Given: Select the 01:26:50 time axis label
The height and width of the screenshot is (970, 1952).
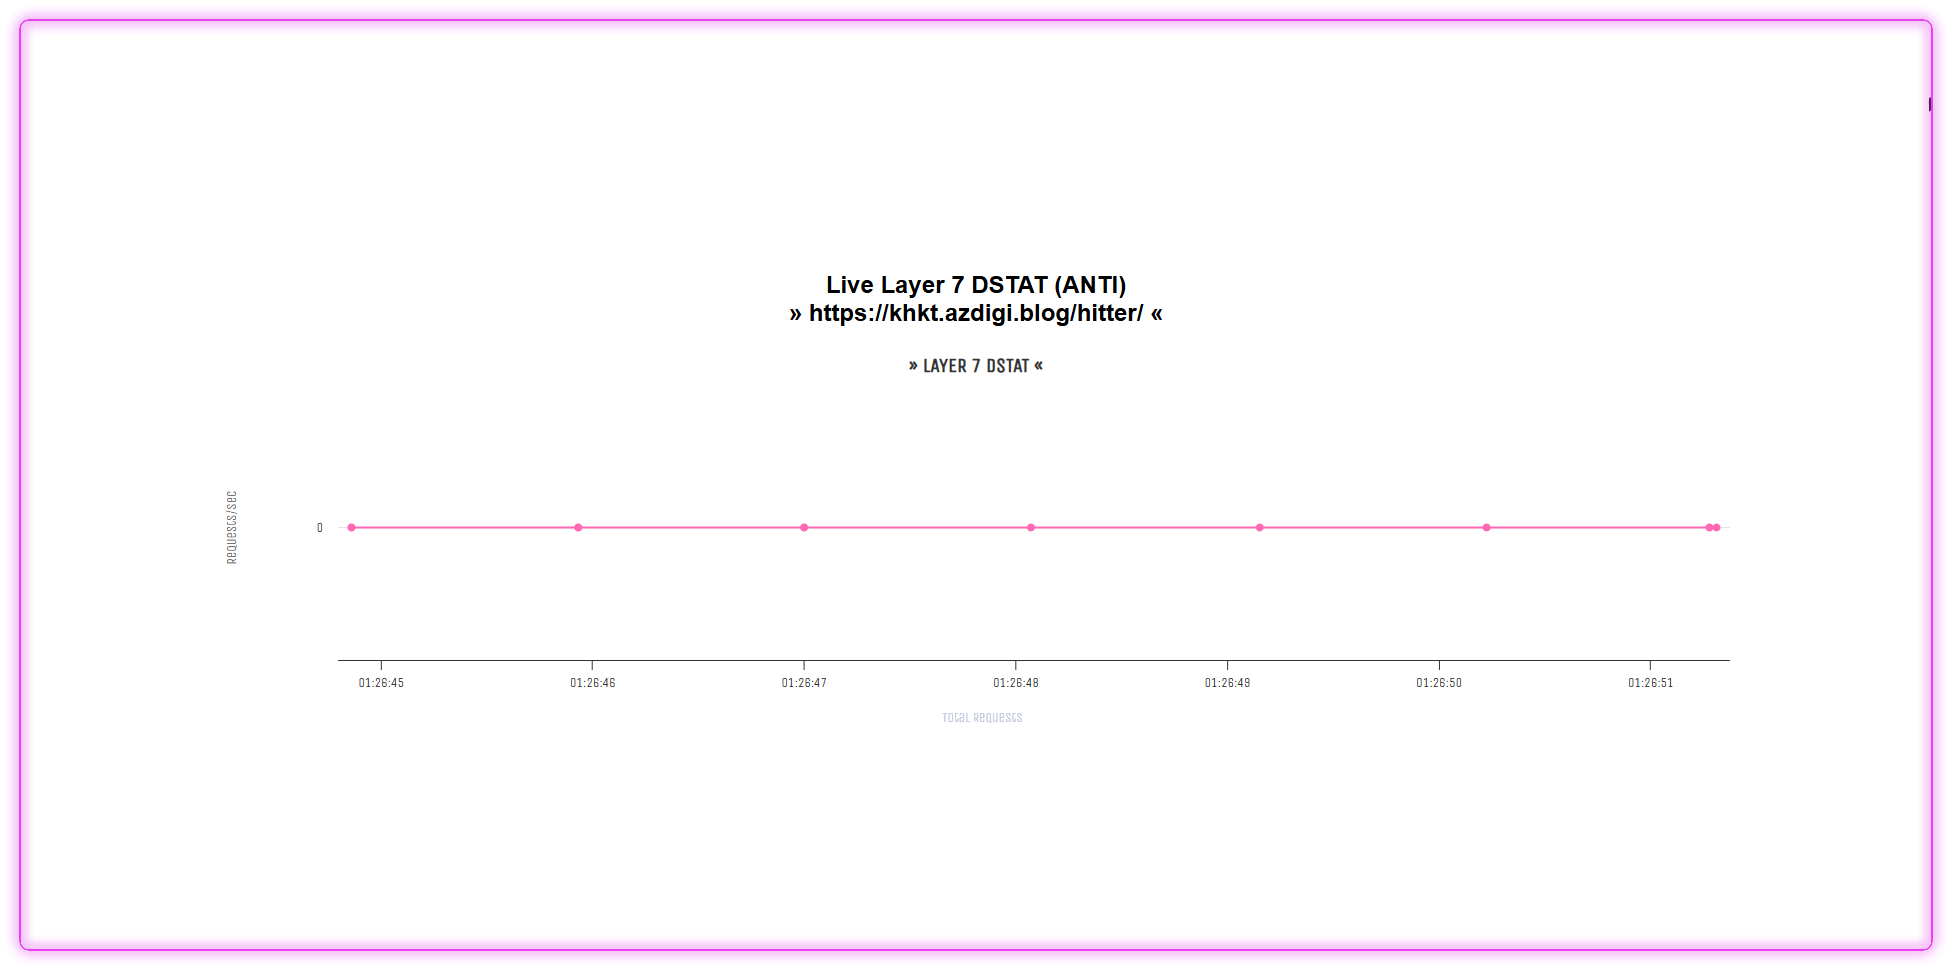Looking at the screenshot, I should click(1438, 683).
